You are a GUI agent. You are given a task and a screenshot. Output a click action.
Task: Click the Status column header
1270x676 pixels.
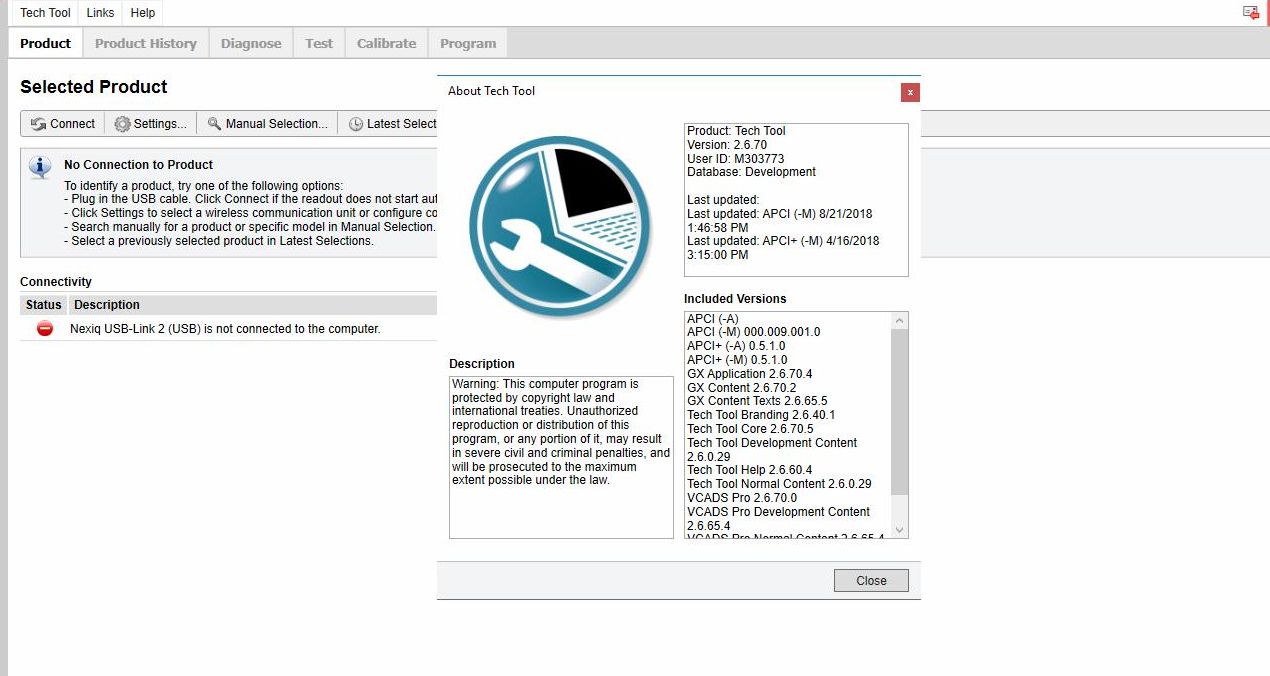44,305
